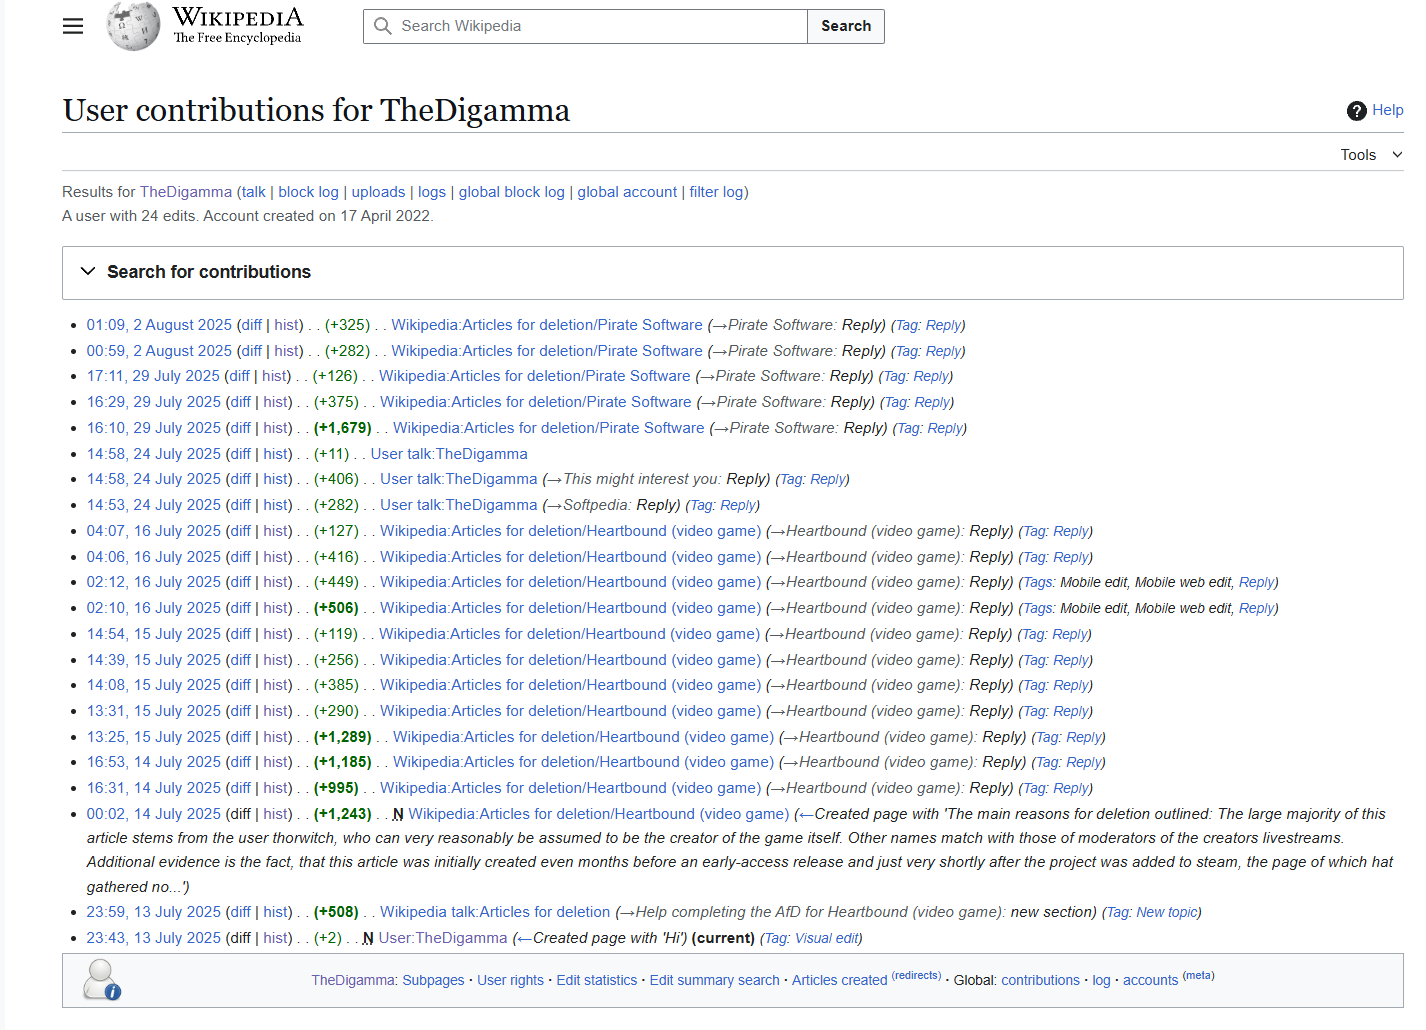Open the block log link
This screenshot has height=1030, width=1426.
pyautogui.click(x=308, y=192)
